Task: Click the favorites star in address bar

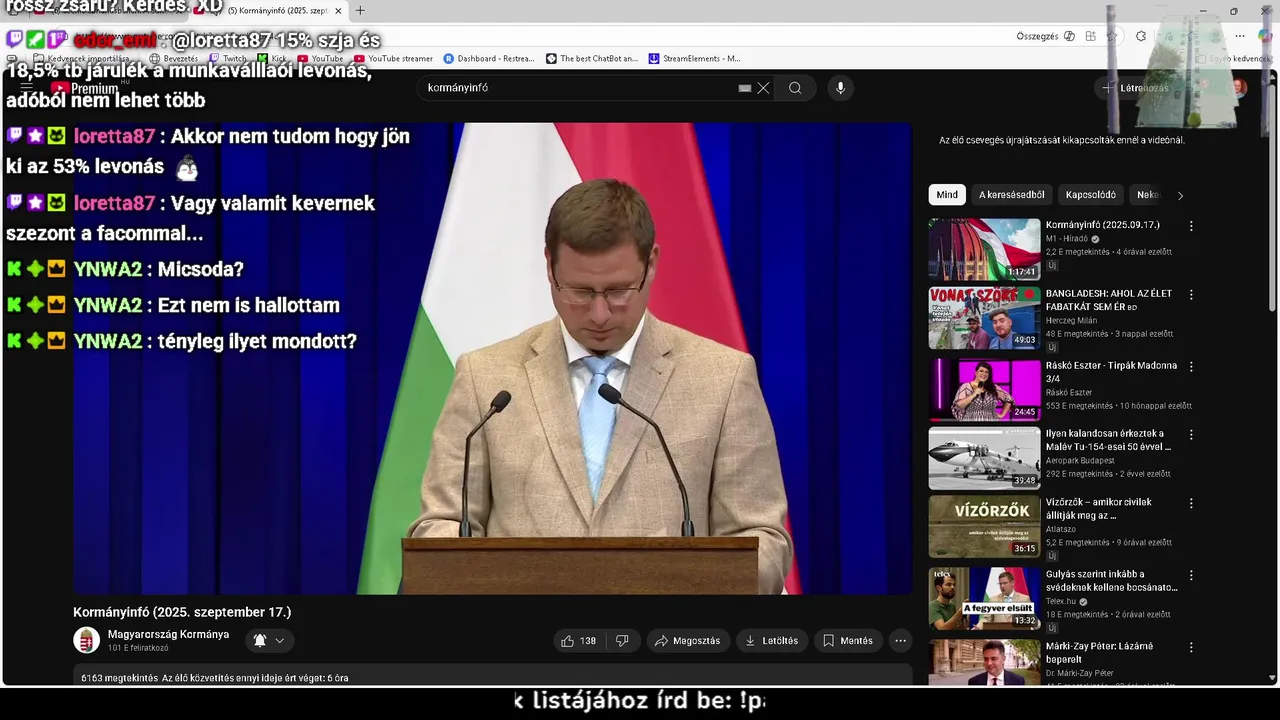Action: click(1112, 36)
